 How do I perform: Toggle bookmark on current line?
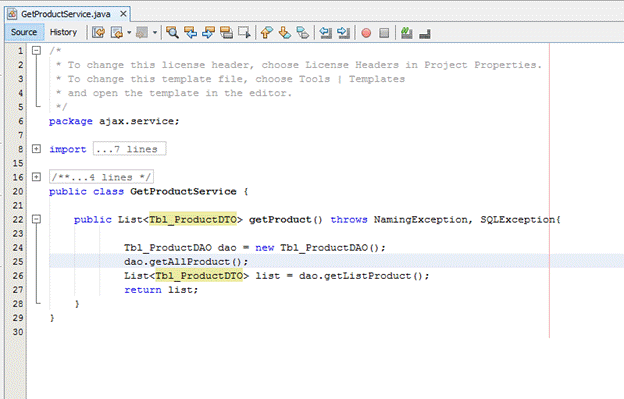click(302, 33)
